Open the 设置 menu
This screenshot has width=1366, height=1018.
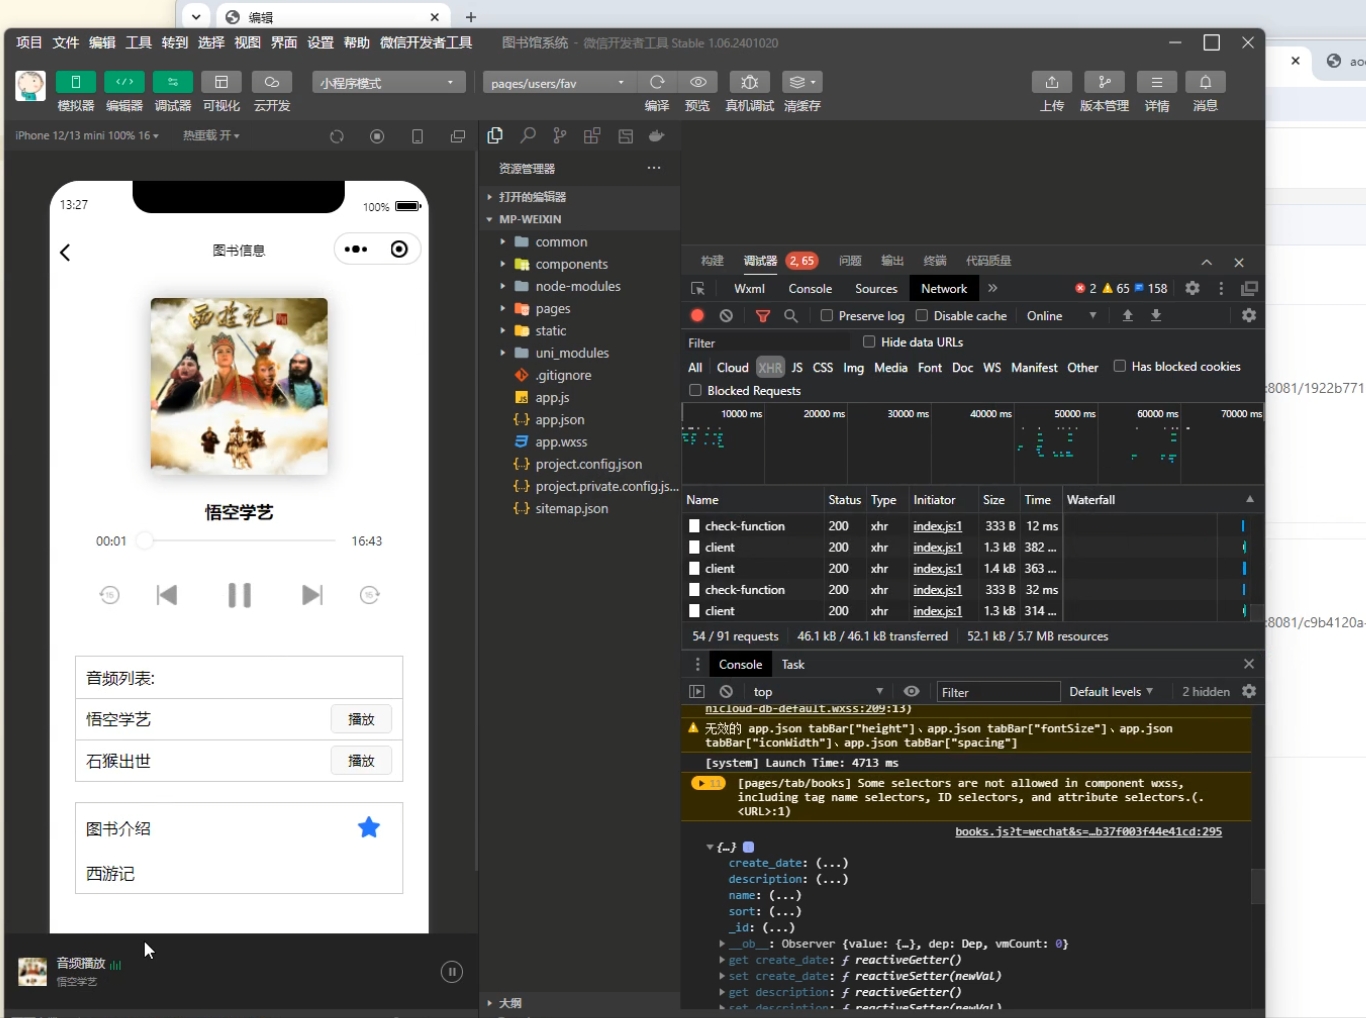point(320,42)
